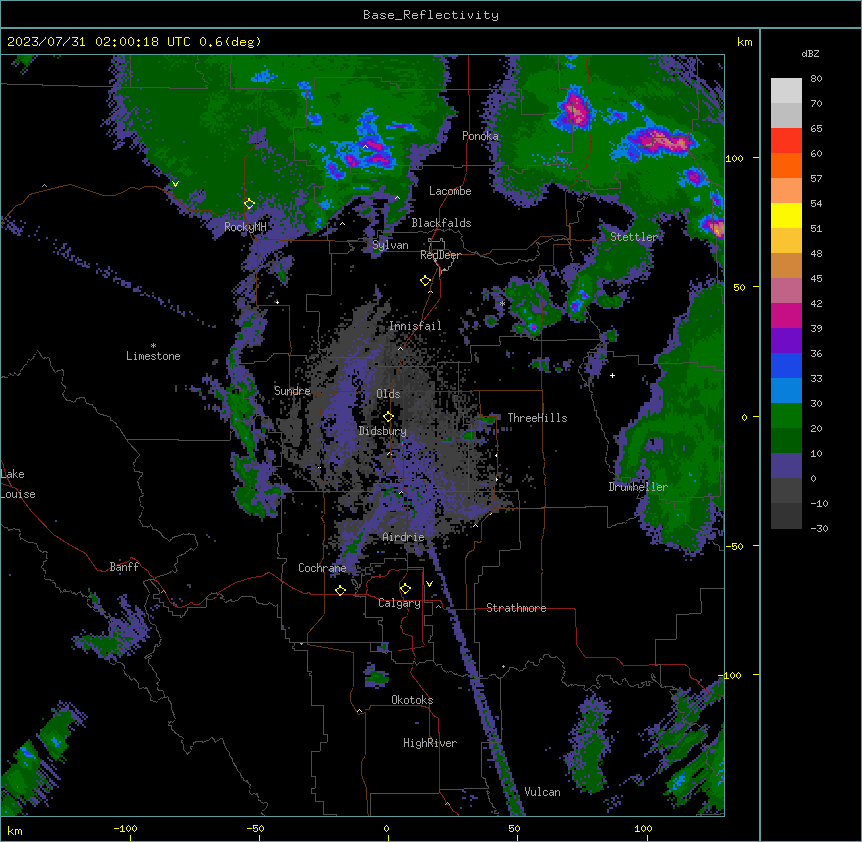The height and width of the screenshot is (842, 862).
Task: Click the -50 tick on the horizontal axis
Action: (x=255, y=828)
